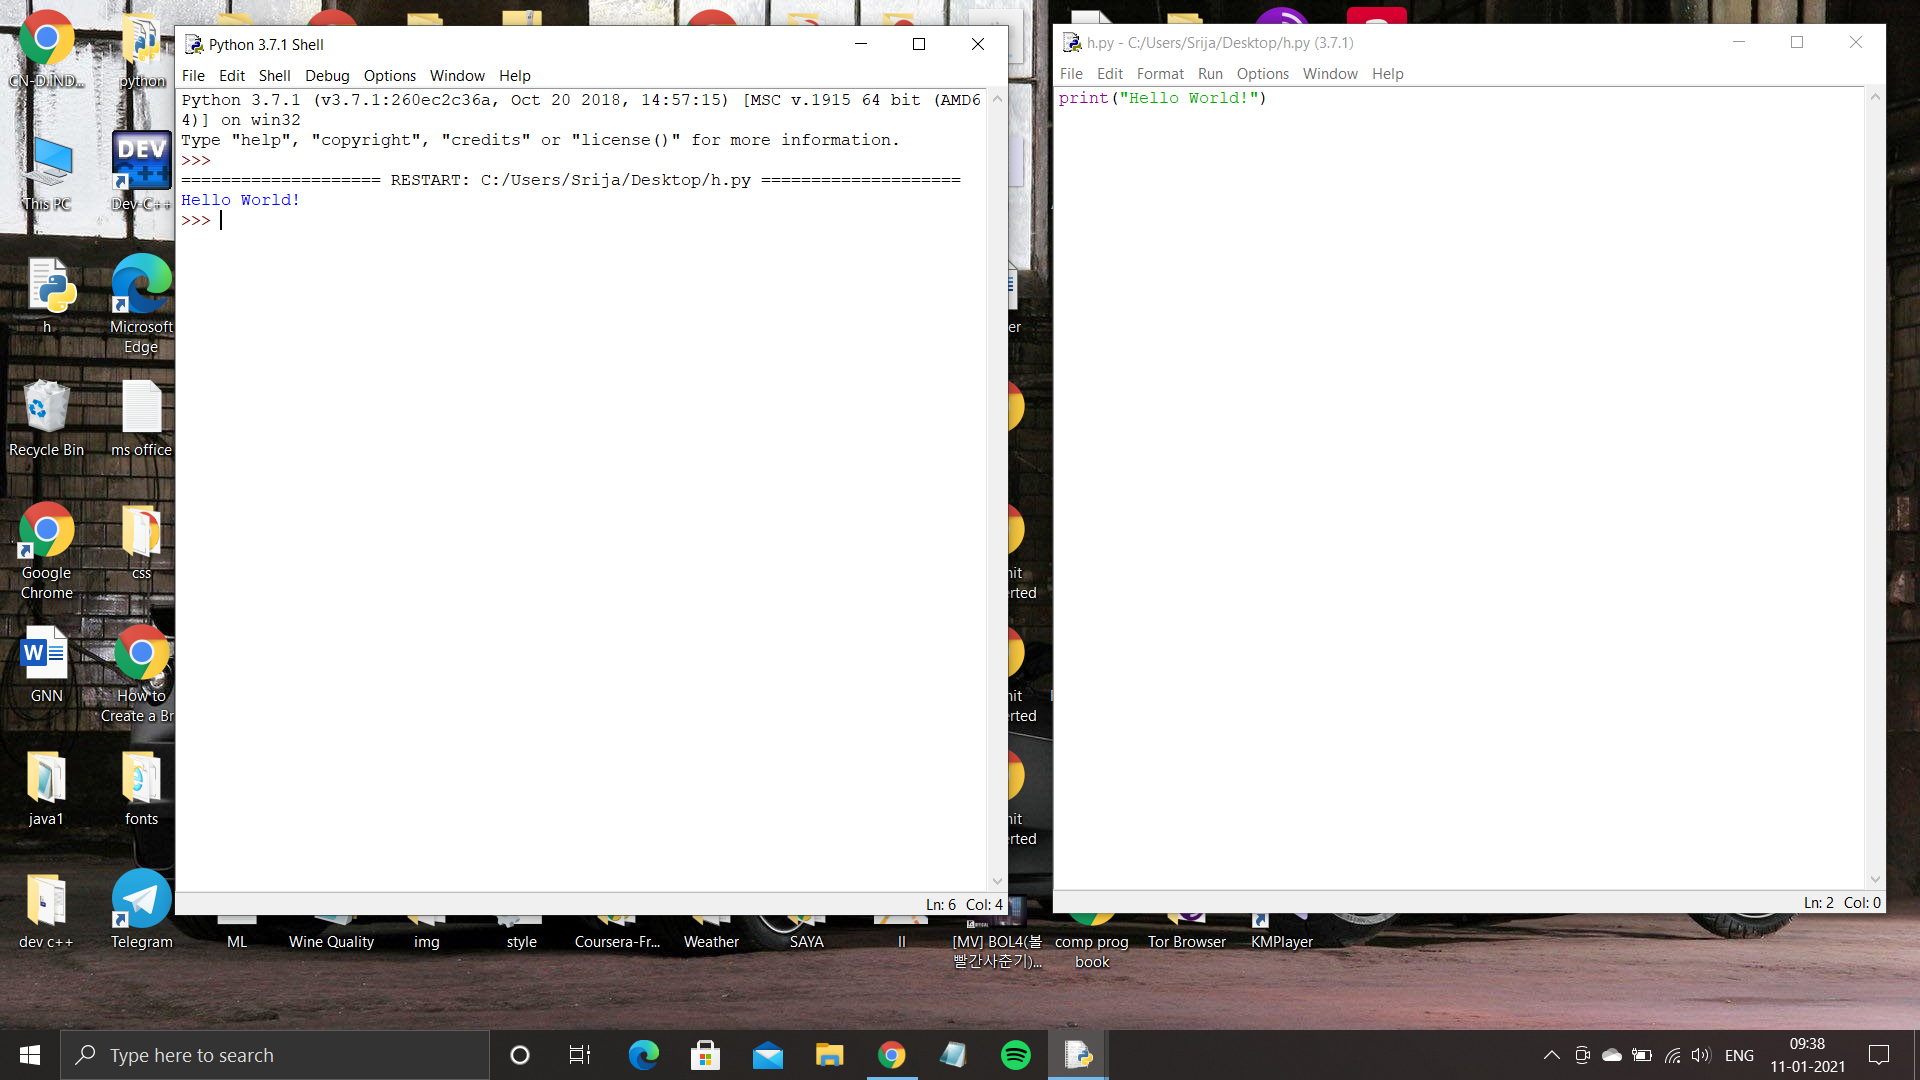The width and height of the screenshot is (1920, 1080).
Task: Launch File Explorer from the taskbar
Action: [x=829, y=1055]
